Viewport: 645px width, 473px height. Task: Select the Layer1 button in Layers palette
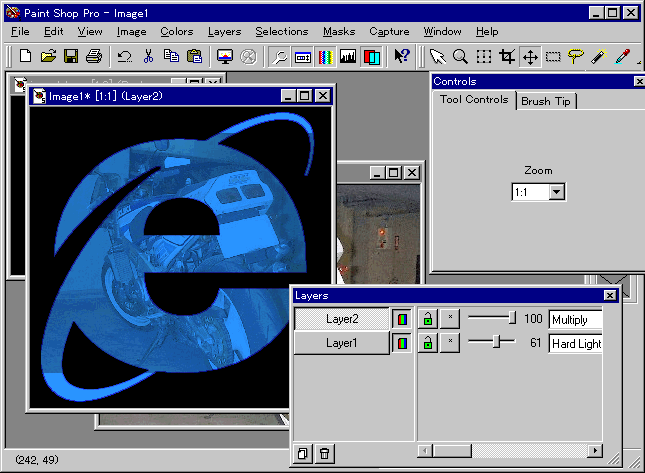coord(341,343)
